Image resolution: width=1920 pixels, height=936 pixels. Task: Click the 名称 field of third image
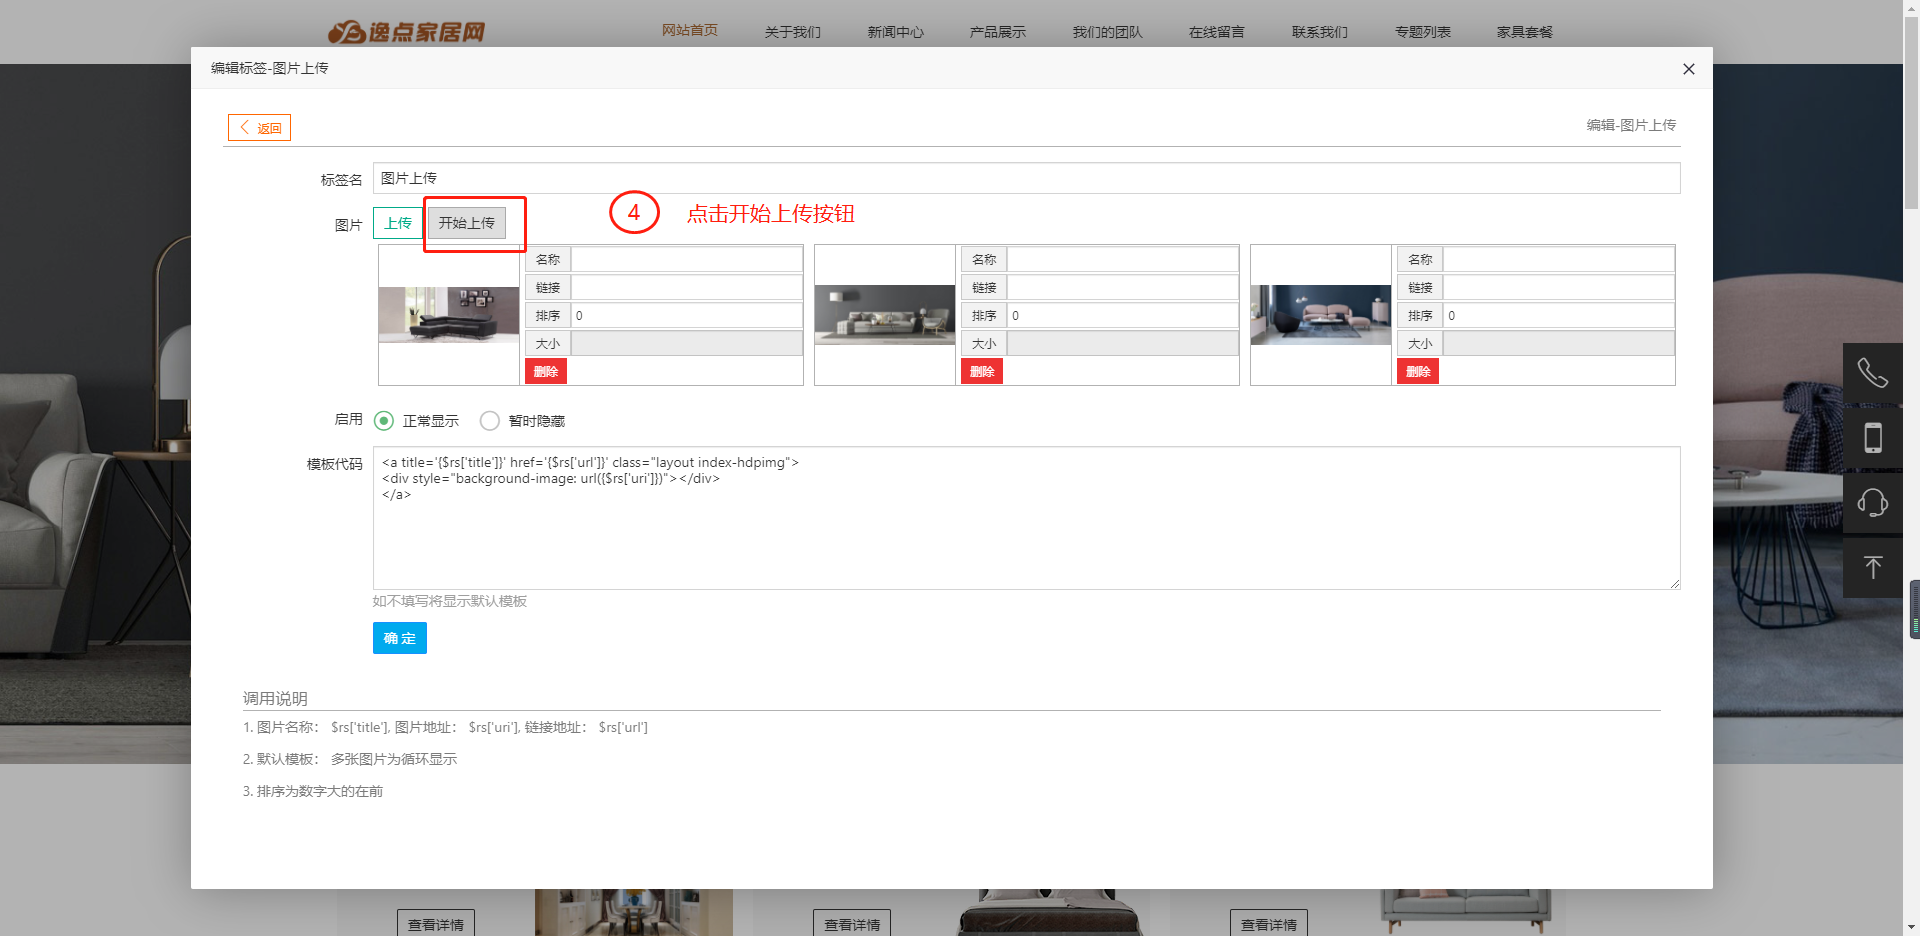pyautogui.click(x=1558, y=260)
